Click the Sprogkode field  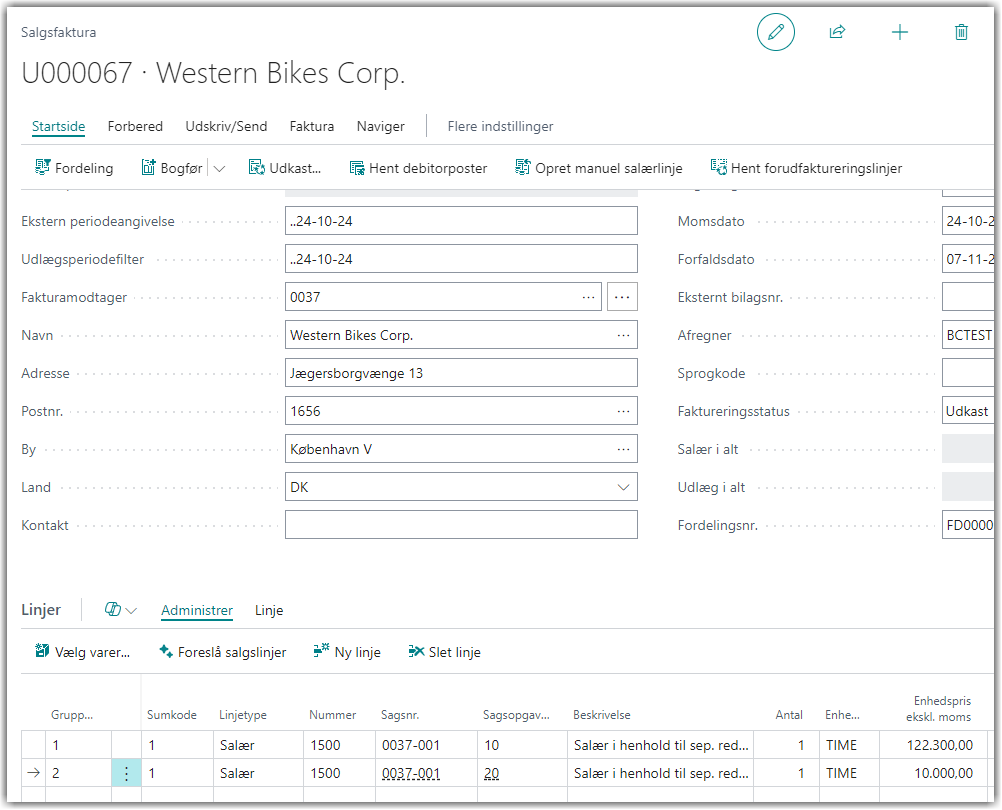pyautogui.click(x=968, y=373)
